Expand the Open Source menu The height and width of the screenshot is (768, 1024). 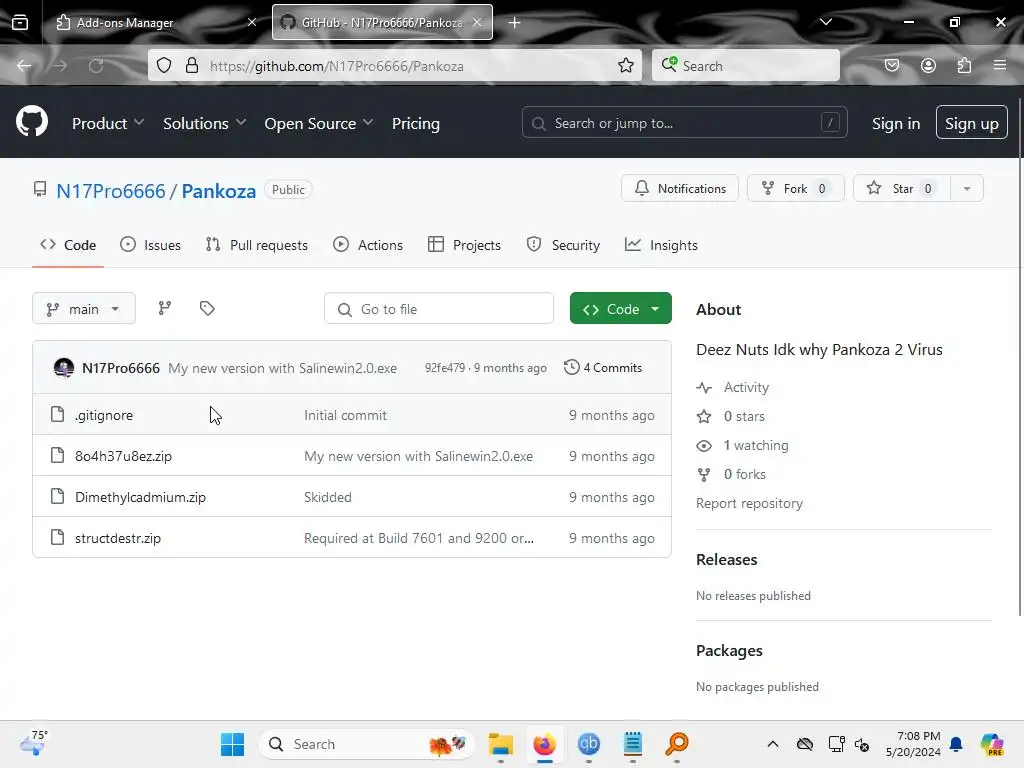pos(319,123)
